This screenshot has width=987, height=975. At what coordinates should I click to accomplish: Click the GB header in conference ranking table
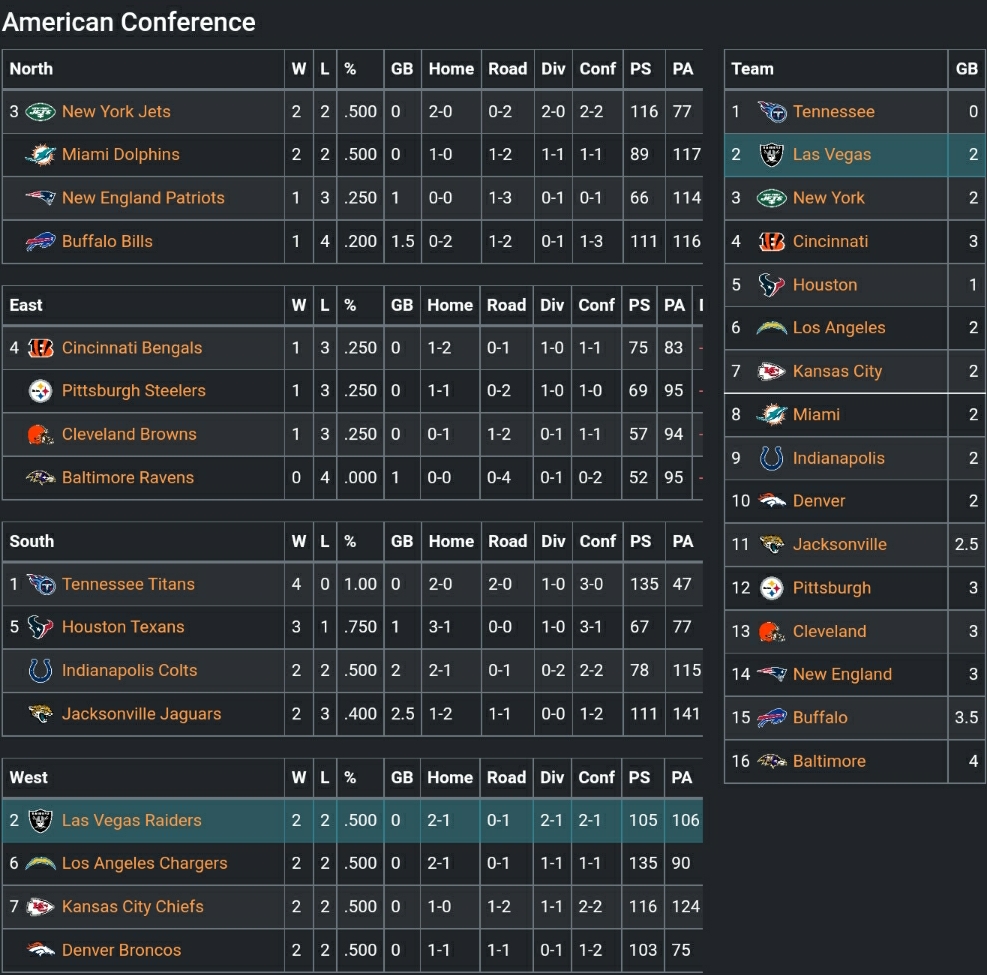pyautogui.click(x=966, y=69)
